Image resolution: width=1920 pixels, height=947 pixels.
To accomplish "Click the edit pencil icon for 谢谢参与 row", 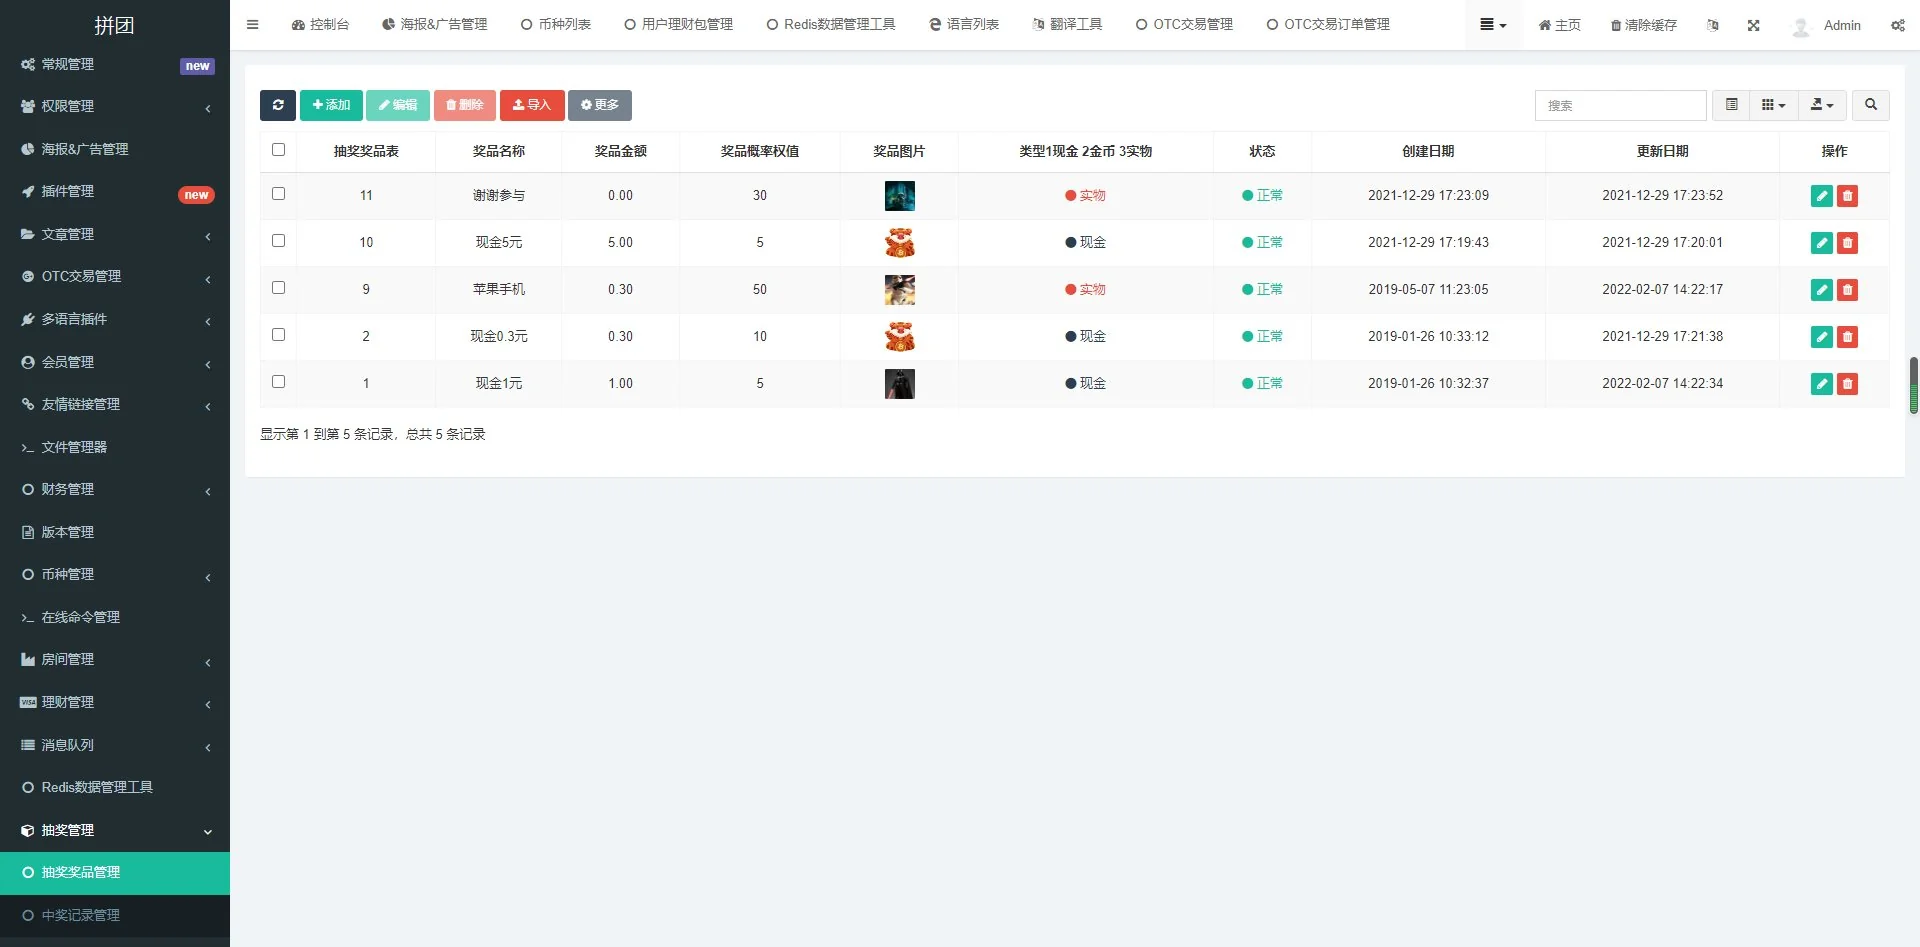I will (x=1821, y=196).
